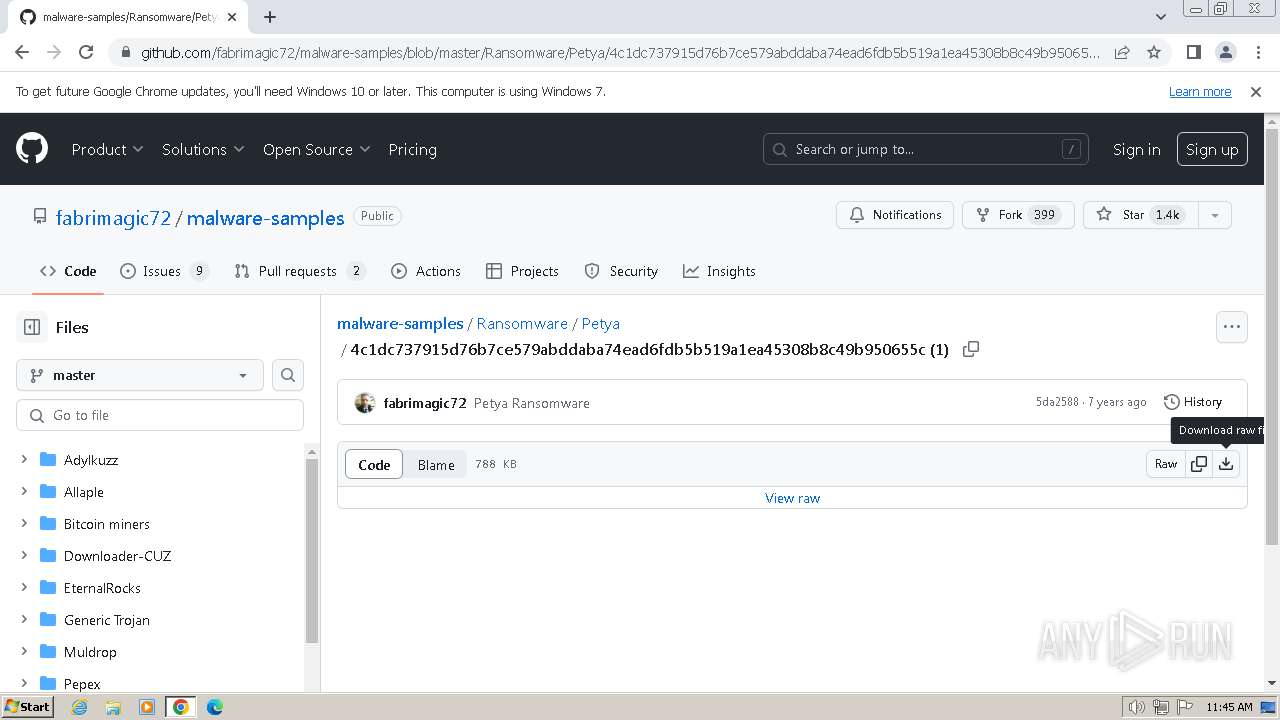Image resolution: width=1280 pixels, height=720 pixels.
Task: Focus the Search or jump to field
Action: tap(926, 149)
